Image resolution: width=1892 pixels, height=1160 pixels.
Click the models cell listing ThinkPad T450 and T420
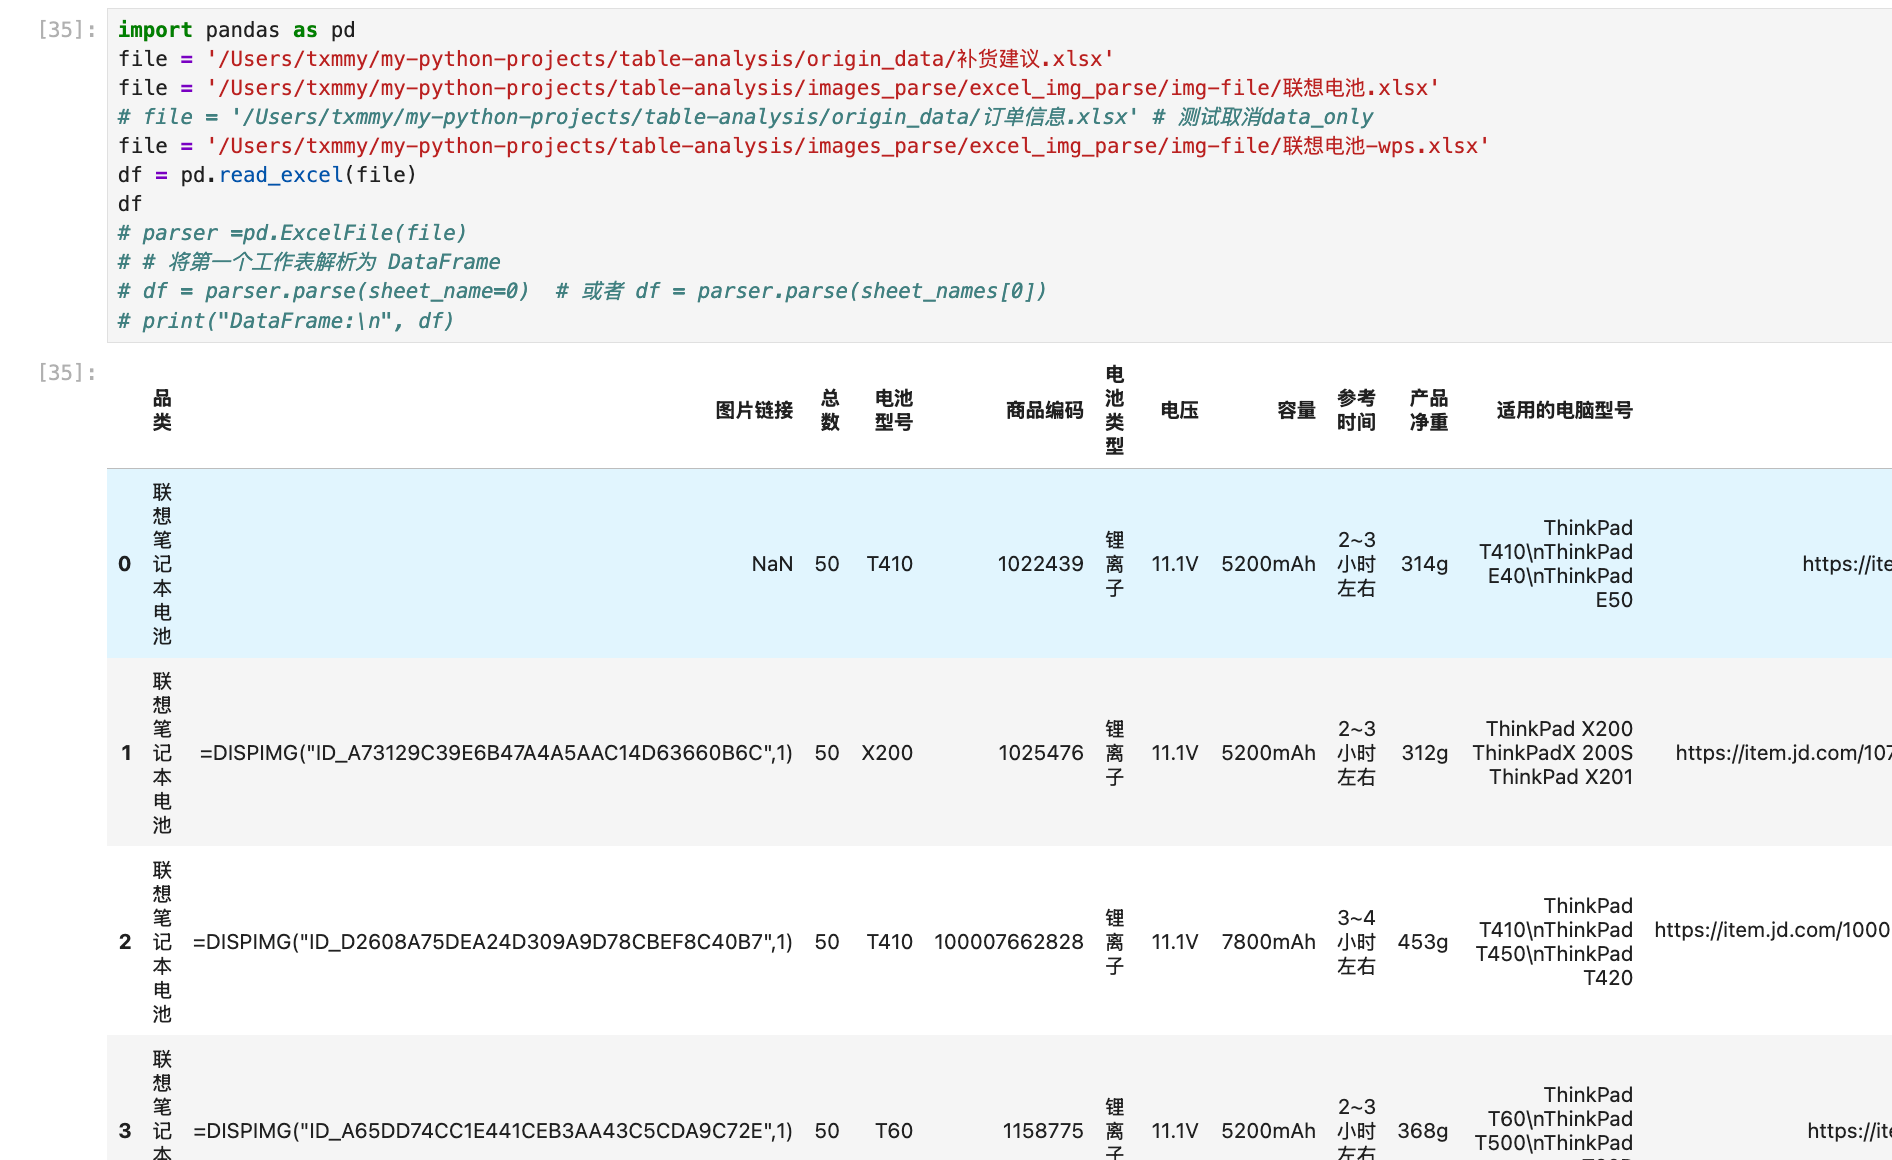(1554, 942)
